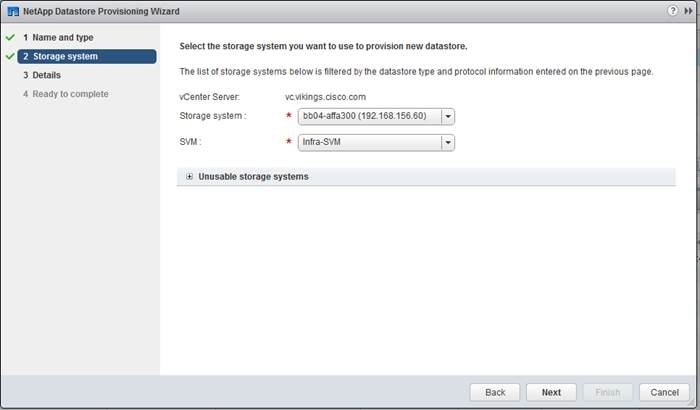
Task: Click the NetApp logo icon in title bar
Action: pos(13,11)
